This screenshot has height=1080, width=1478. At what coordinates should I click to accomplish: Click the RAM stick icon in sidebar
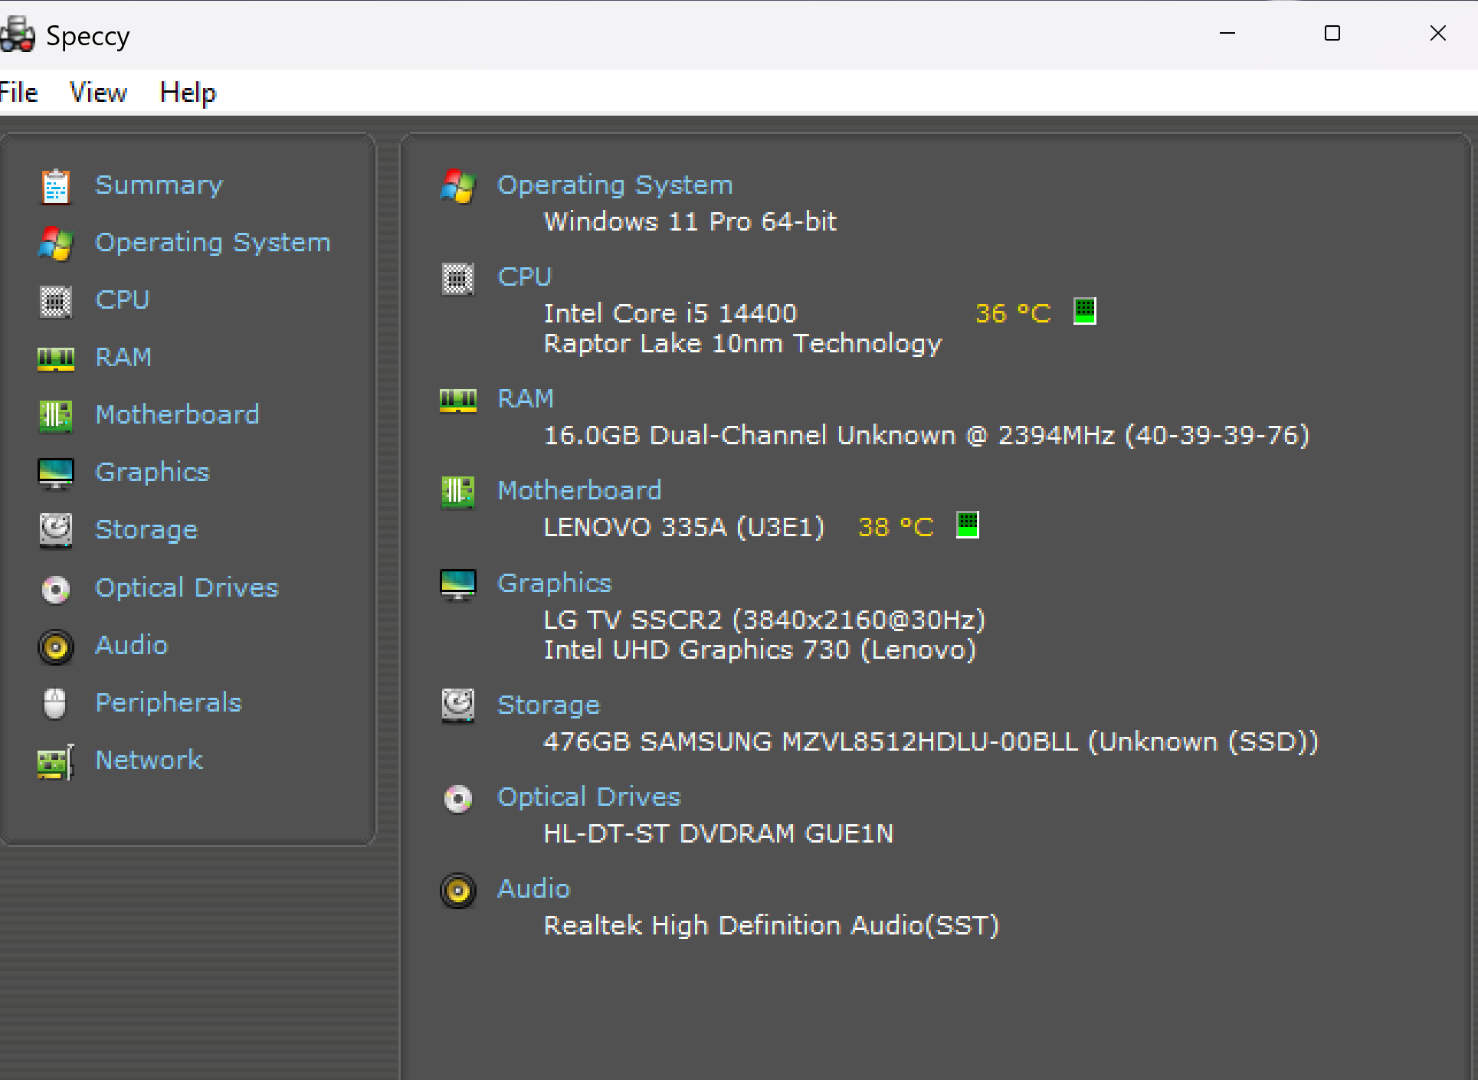click(x=55, y=358)
